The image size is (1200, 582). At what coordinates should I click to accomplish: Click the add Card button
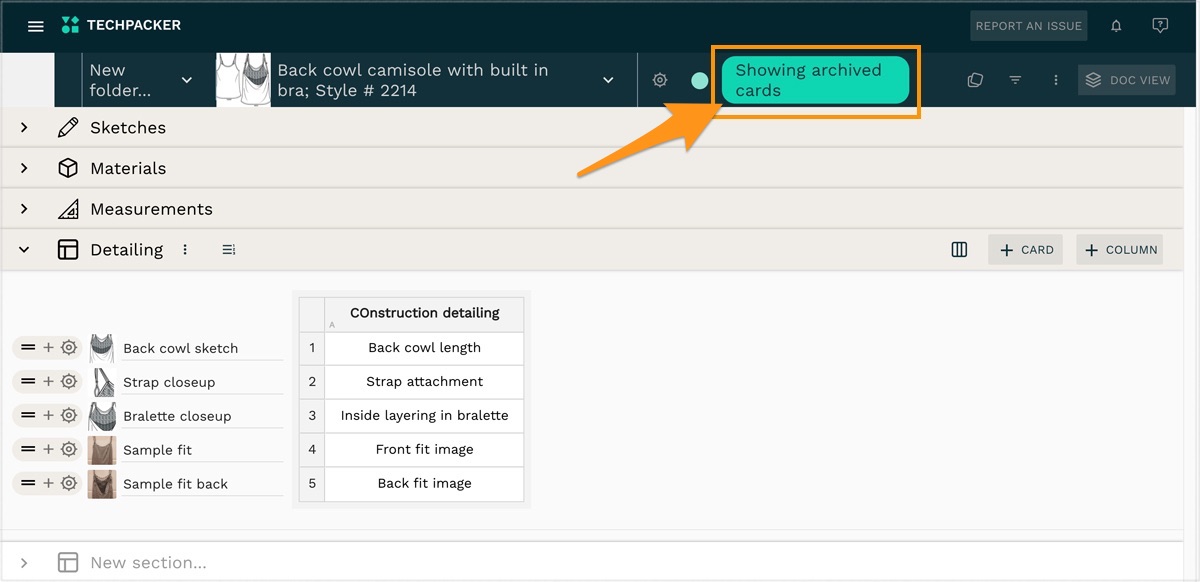point(1026,250)
